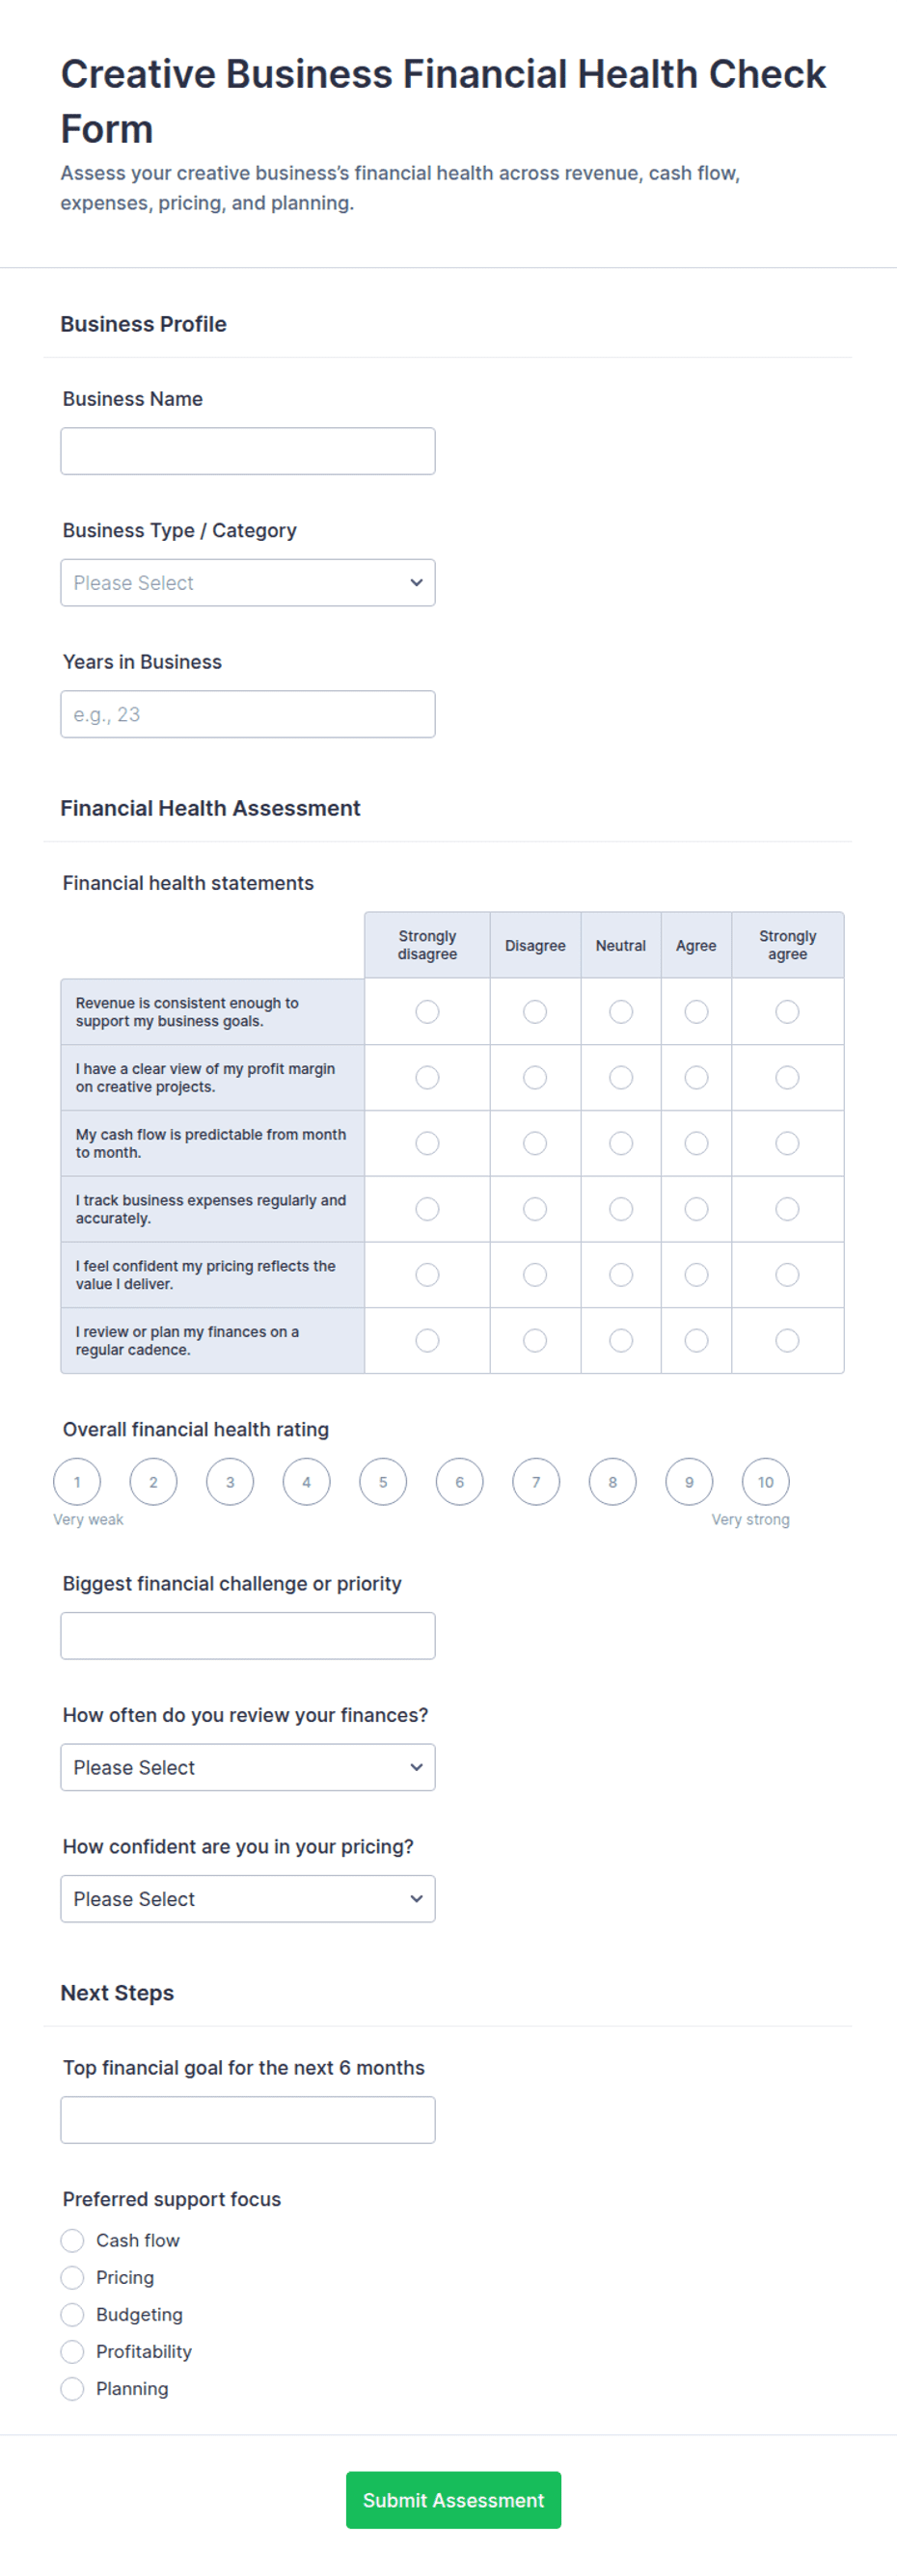This screenshot has height=2576, width=897.
Task: Click the Top financial goal input
Action: point(247,2120)
